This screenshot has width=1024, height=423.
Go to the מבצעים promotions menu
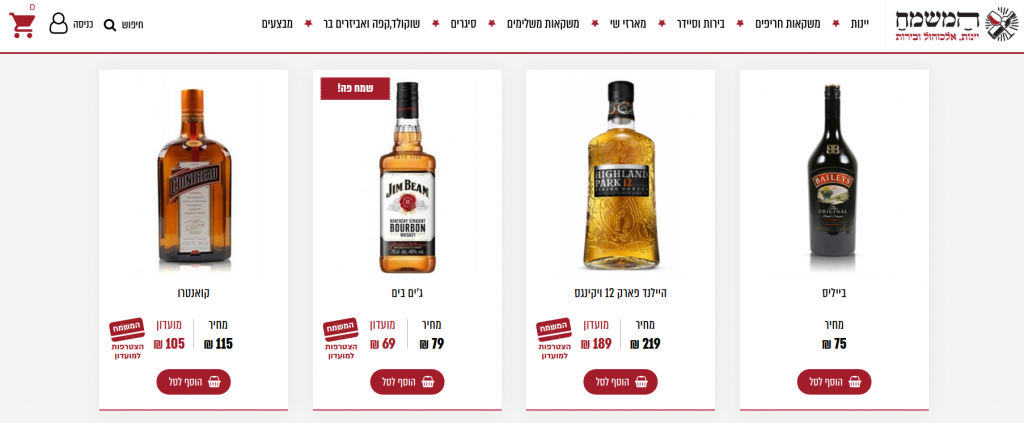(x=278, y=24)
